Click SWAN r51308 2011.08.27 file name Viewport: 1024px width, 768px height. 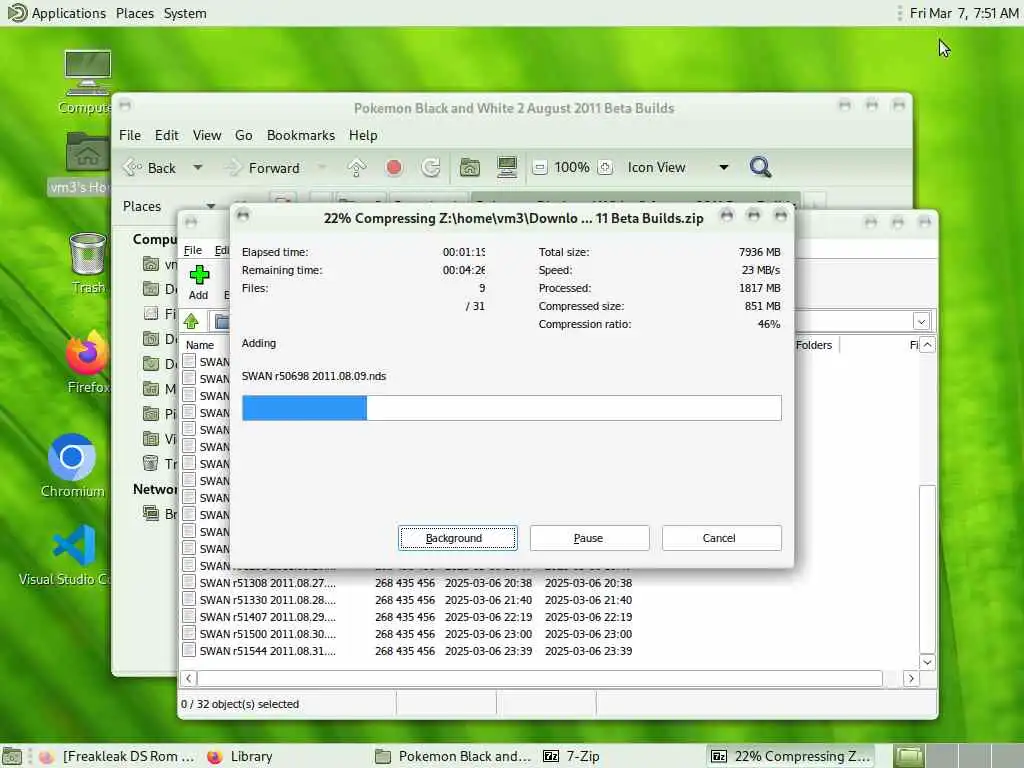click(x=268, y=583)
